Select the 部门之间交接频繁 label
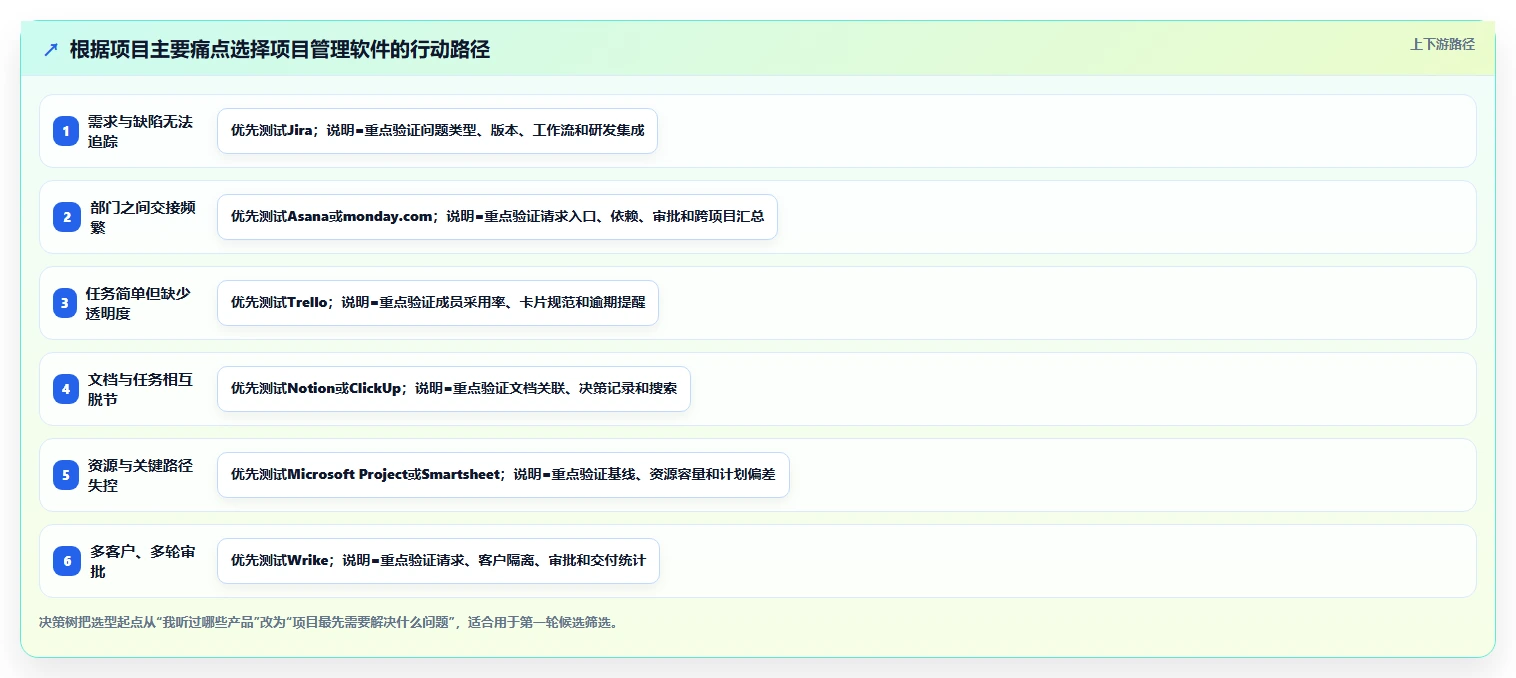 [x=141, y=217]
